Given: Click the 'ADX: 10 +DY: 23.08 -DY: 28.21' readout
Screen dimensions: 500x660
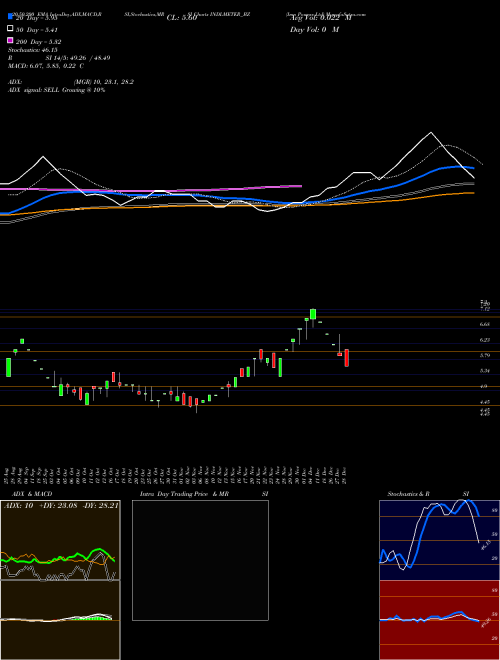Looking at the screenshot, I should (x=61, y=506).
